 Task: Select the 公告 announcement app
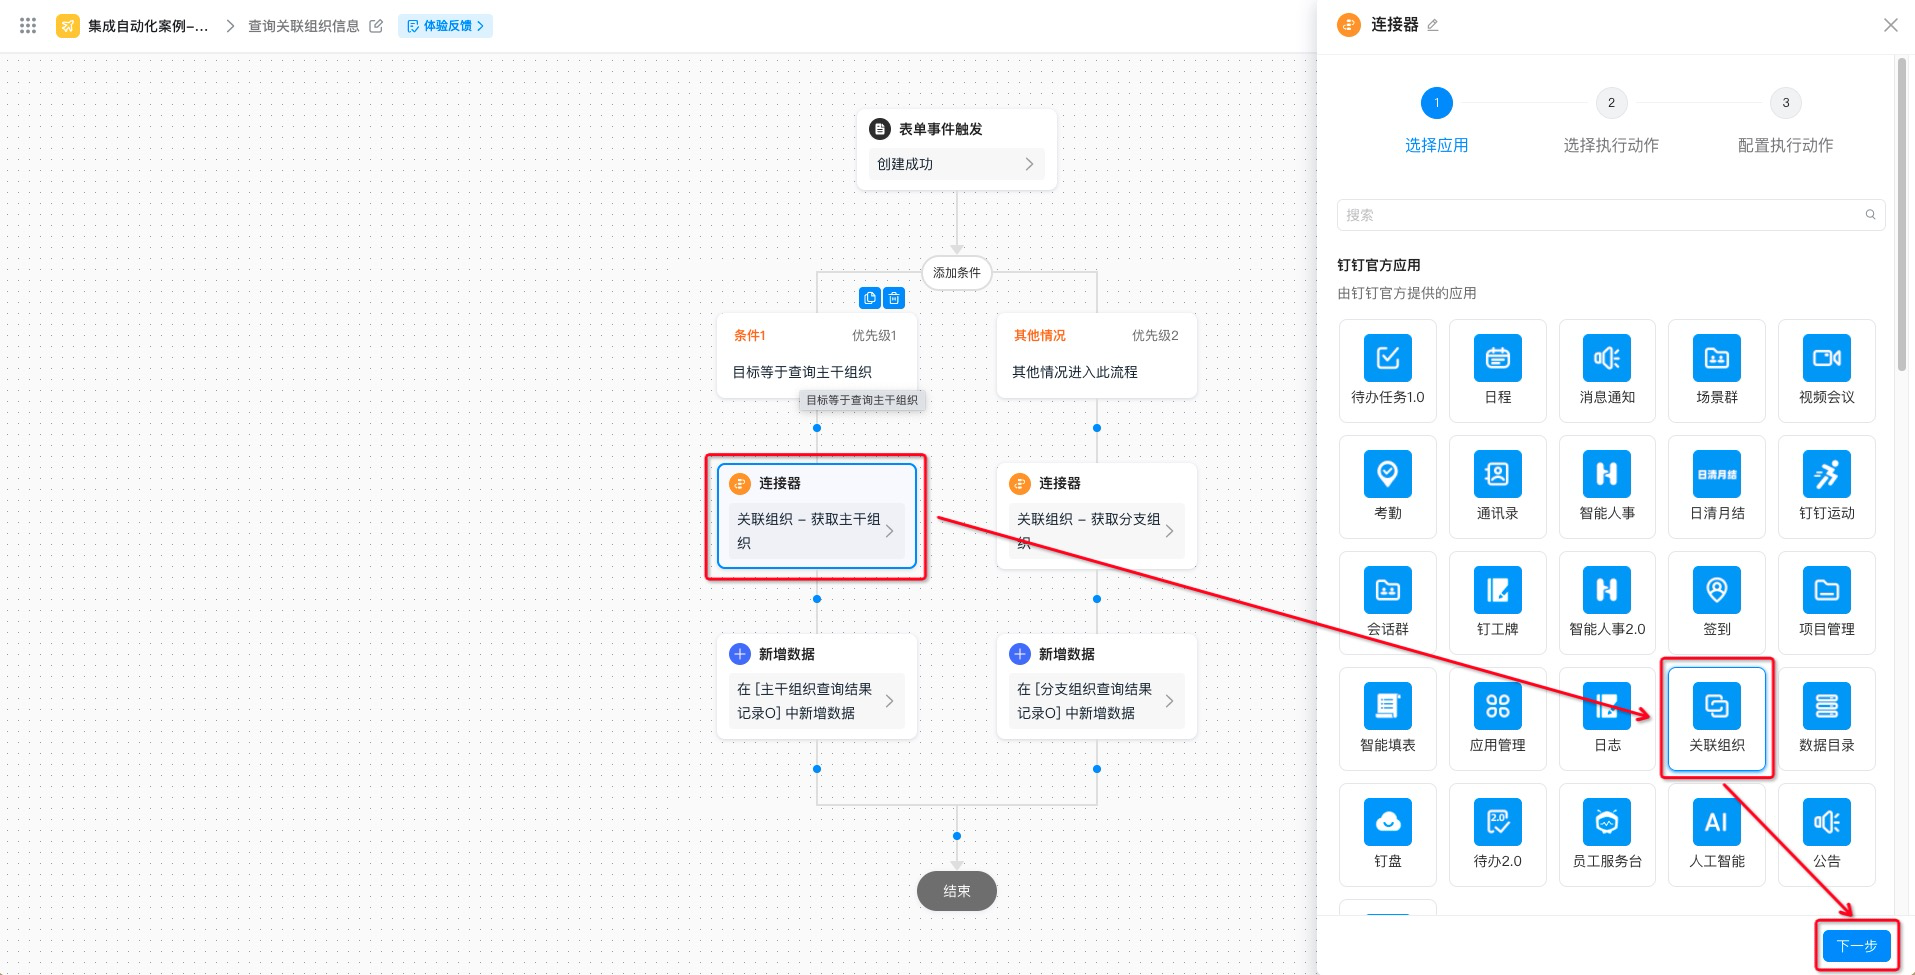coord(1827,835)
